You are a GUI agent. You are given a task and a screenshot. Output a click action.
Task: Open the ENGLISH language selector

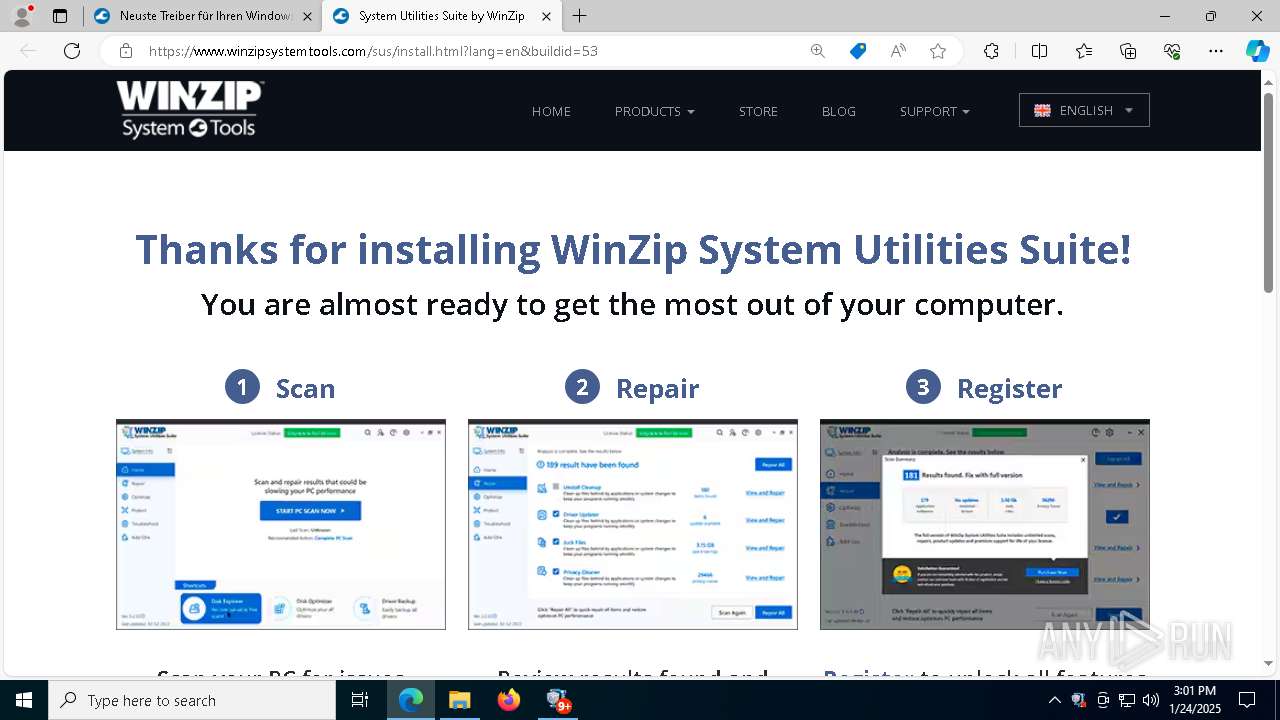tap(1084, 110)
